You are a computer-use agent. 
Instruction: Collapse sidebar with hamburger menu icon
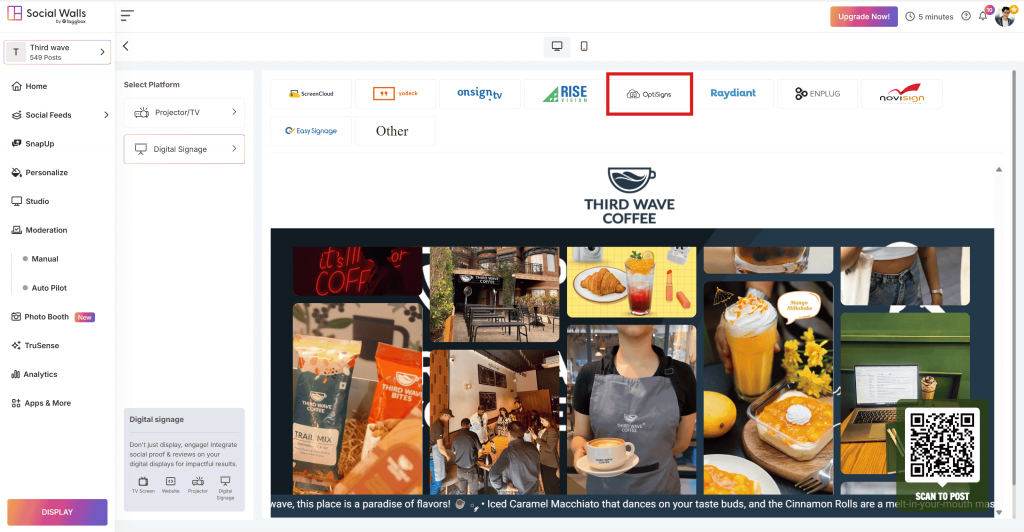pyautogui.click(x=127, y=16)
